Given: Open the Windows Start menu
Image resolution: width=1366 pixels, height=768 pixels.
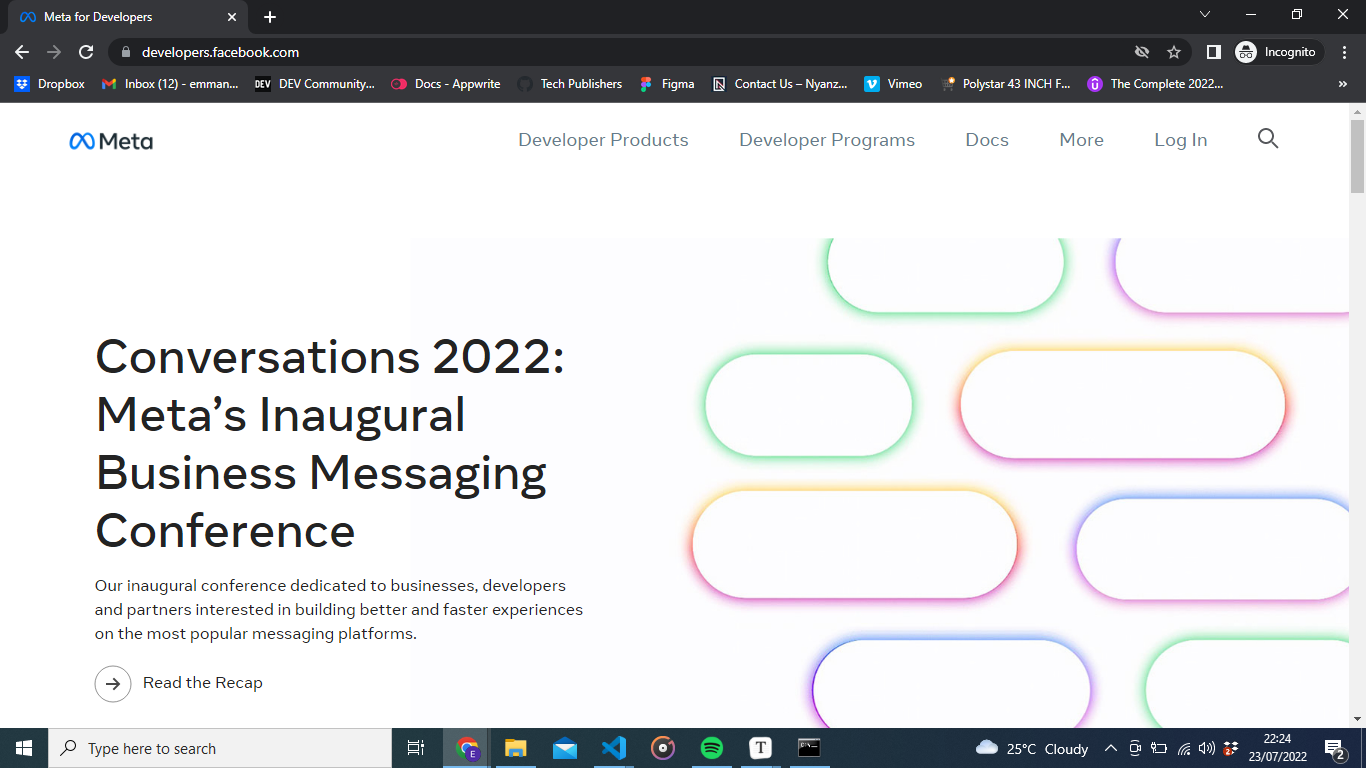Looking at the screenshot, I should point(24,748).
